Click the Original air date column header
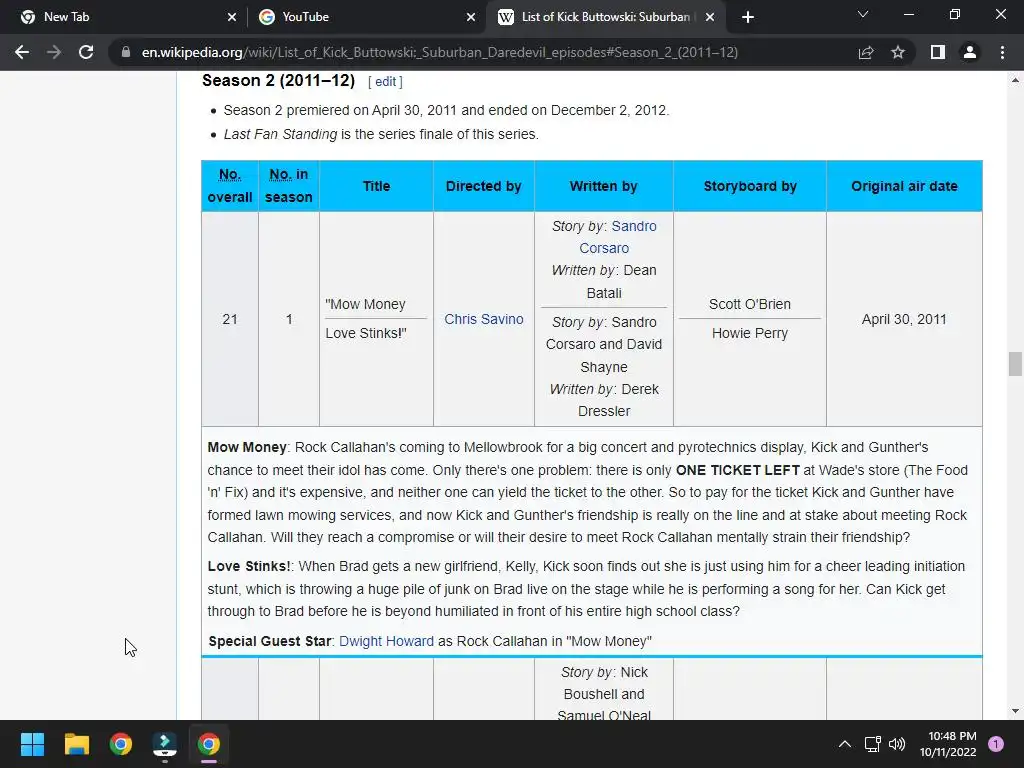Viewport: 1024px width, 768px height. point(904,186)
